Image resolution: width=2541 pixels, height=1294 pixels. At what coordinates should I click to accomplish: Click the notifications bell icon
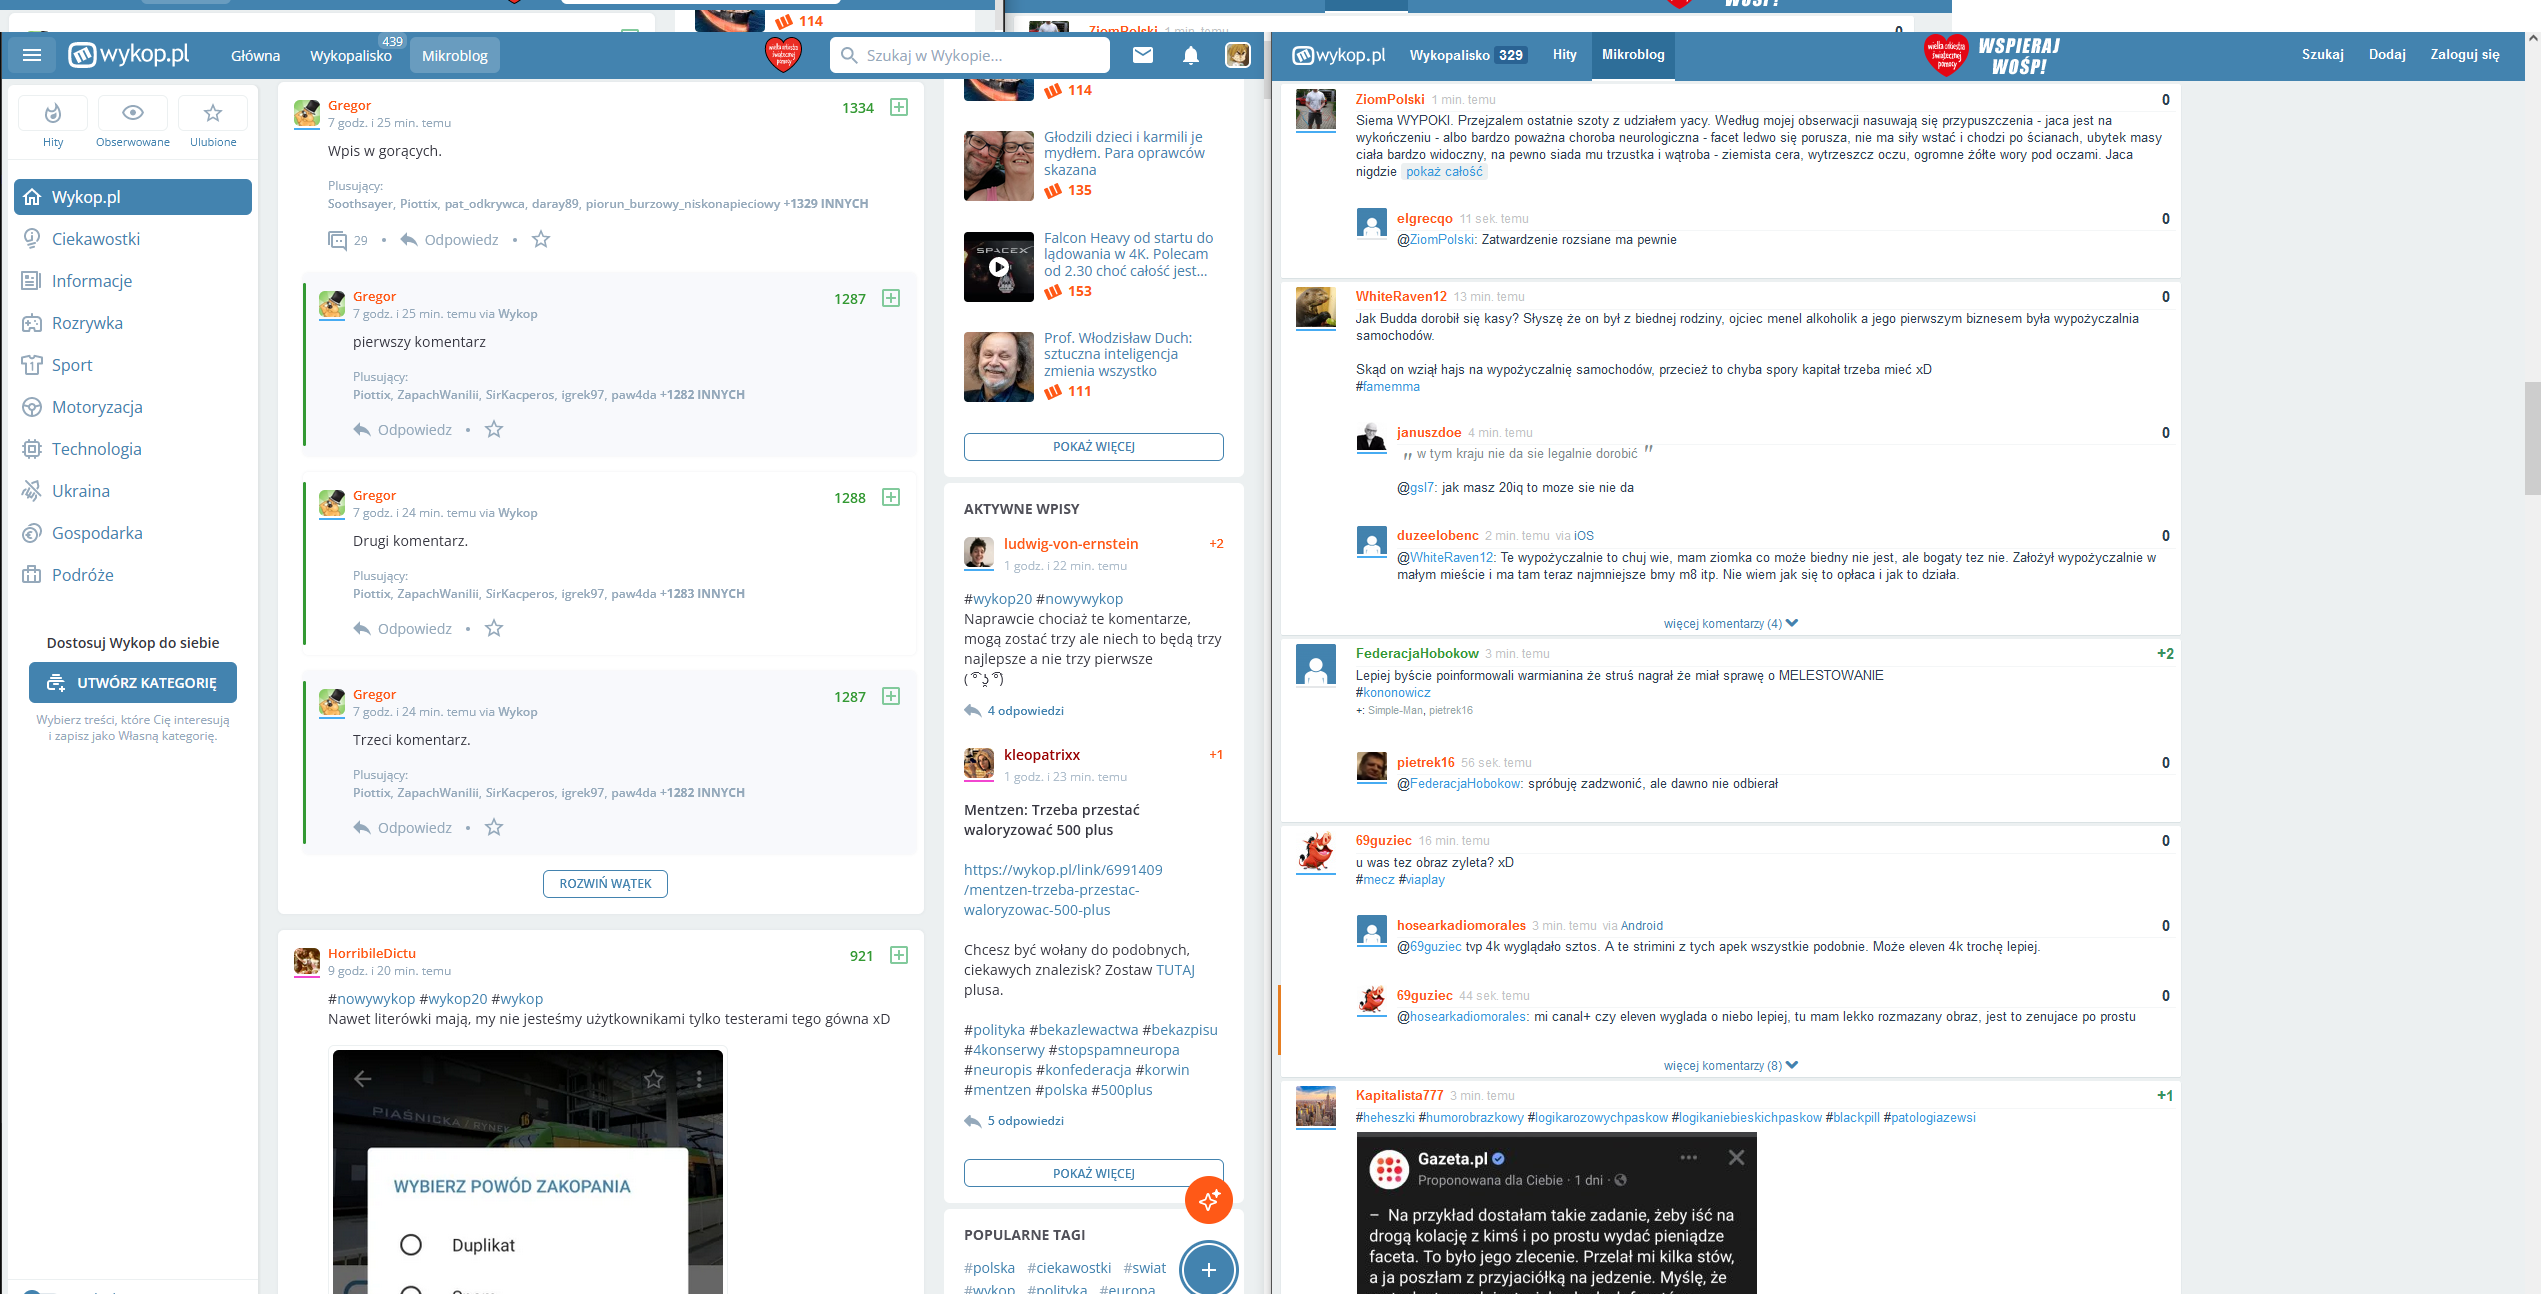[x=1190, y=56]
